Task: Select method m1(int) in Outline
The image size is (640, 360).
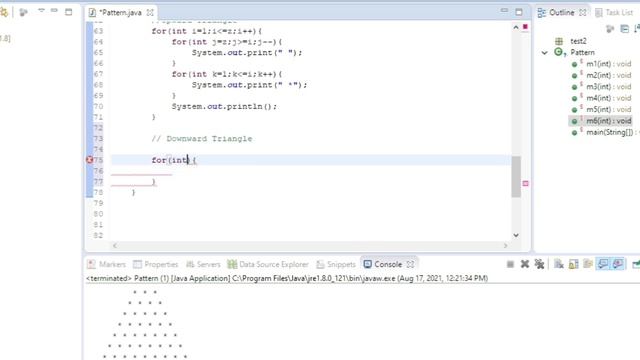Action: click(x=602, y=64)
